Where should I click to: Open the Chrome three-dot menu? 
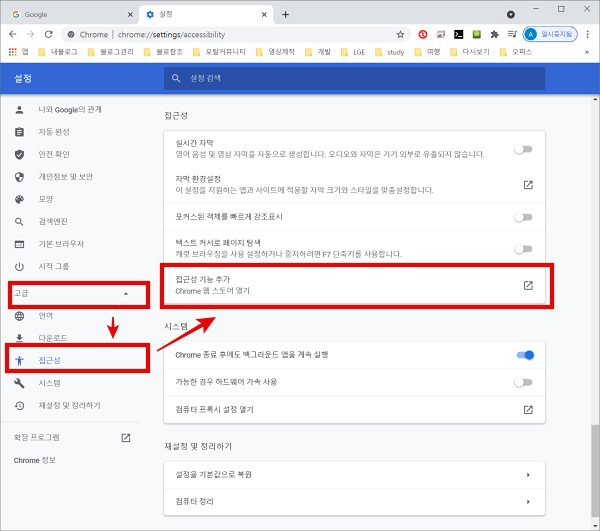pos(587,34)
